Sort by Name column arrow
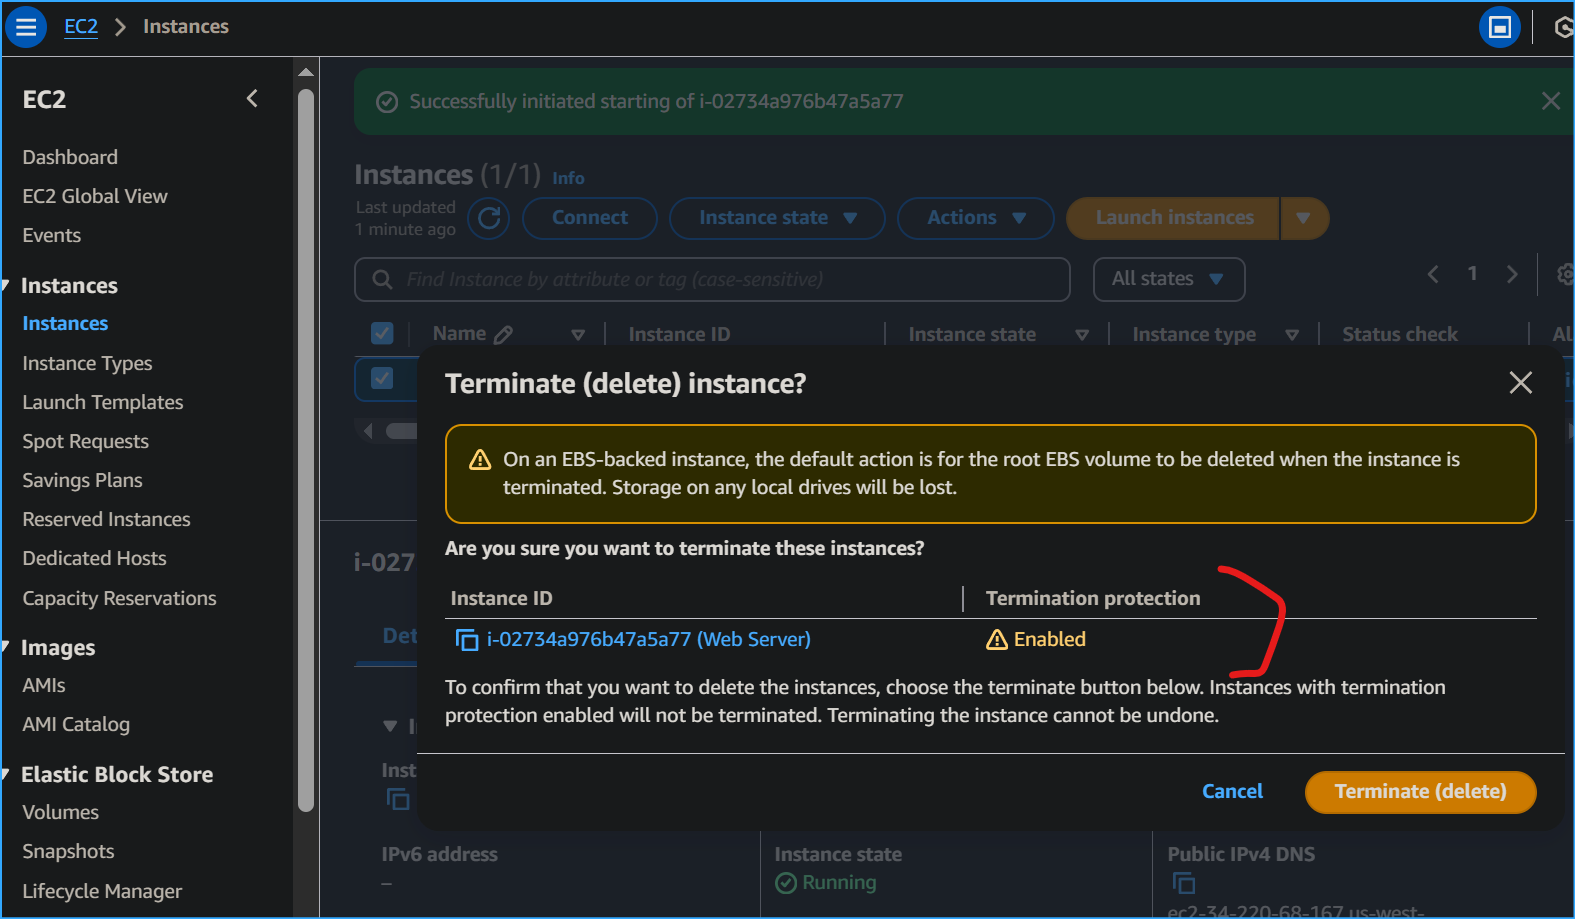The image size is (1575, 919). [x=578, y=335]
